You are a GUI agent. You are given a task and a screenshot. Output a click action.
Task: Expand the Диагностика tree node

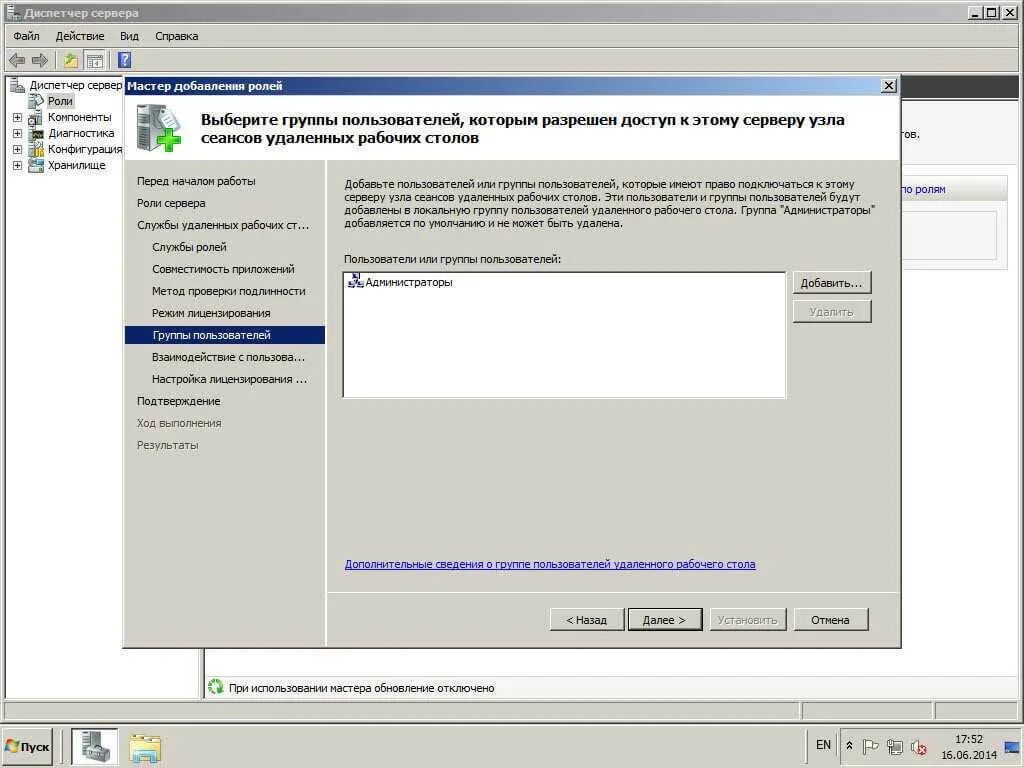pos(17,132)
